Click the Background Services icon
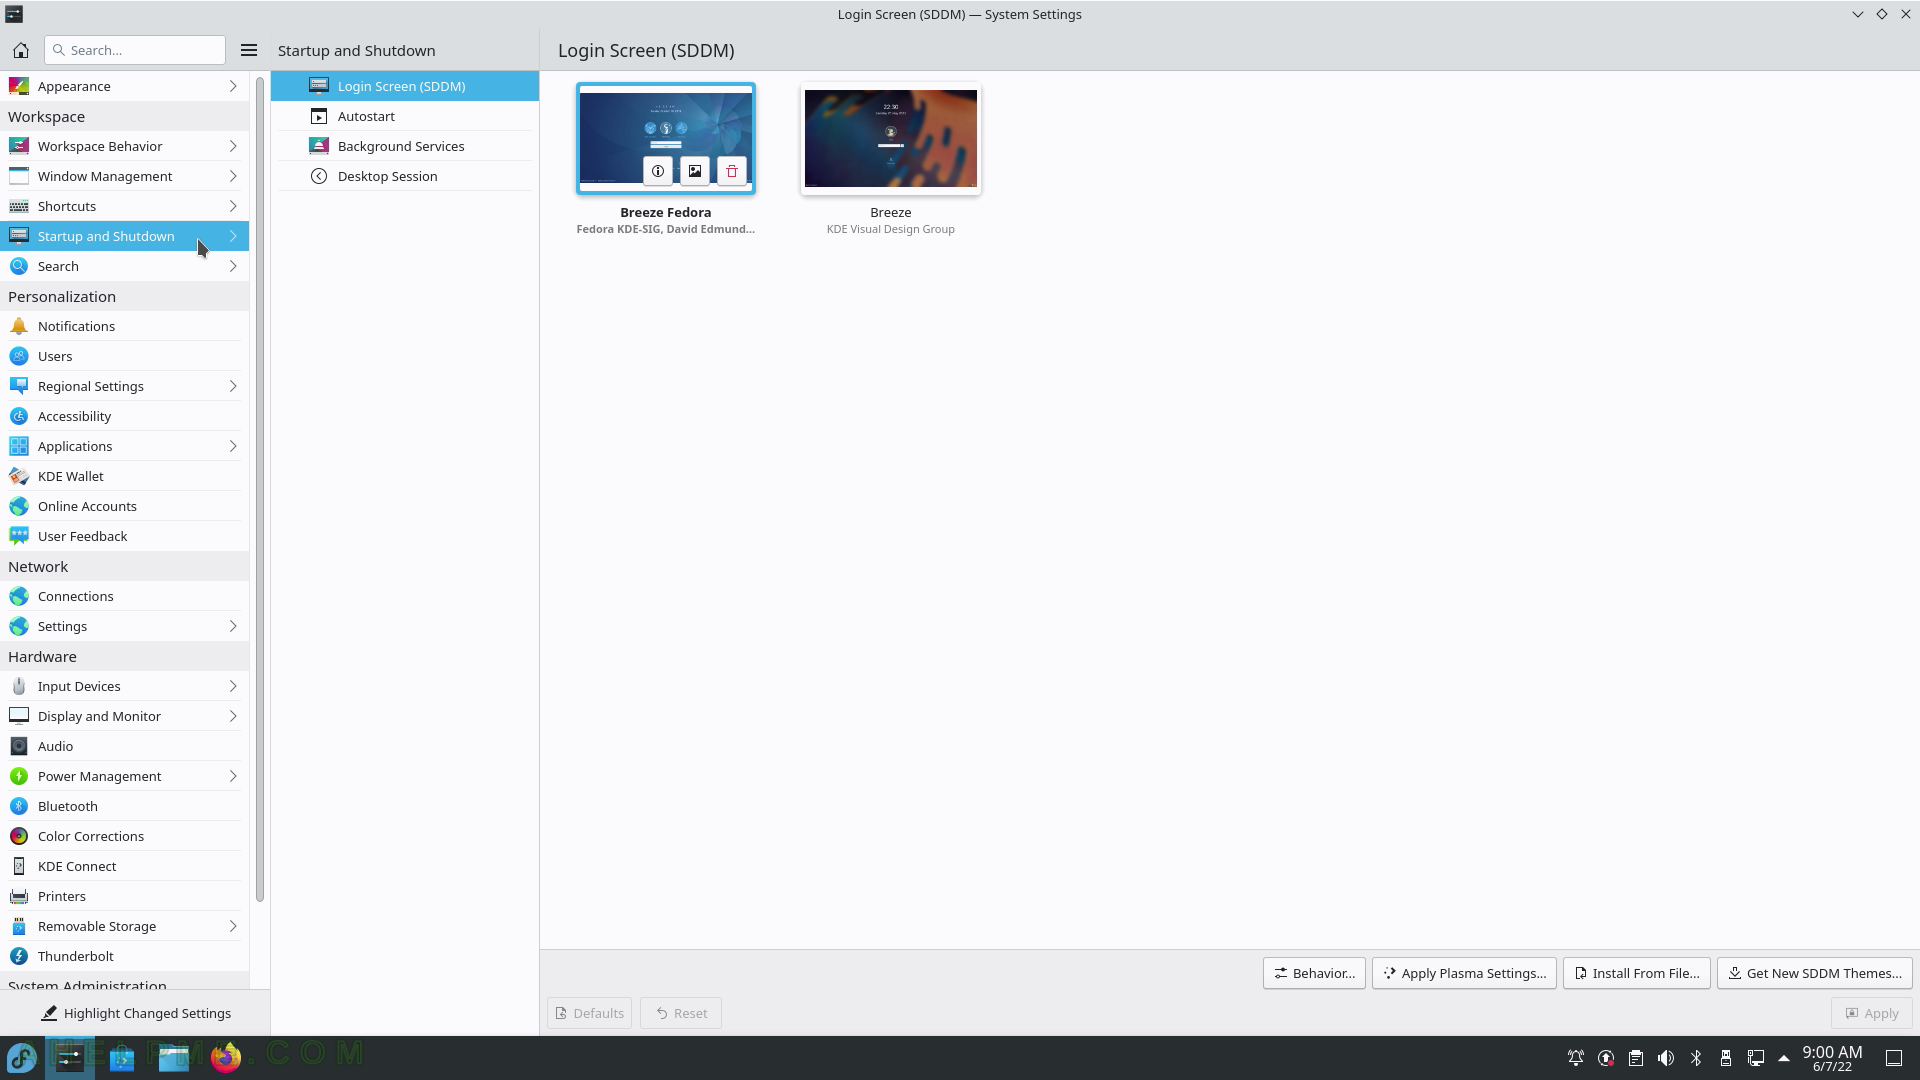1920x1080 pixels. [319, 146]
